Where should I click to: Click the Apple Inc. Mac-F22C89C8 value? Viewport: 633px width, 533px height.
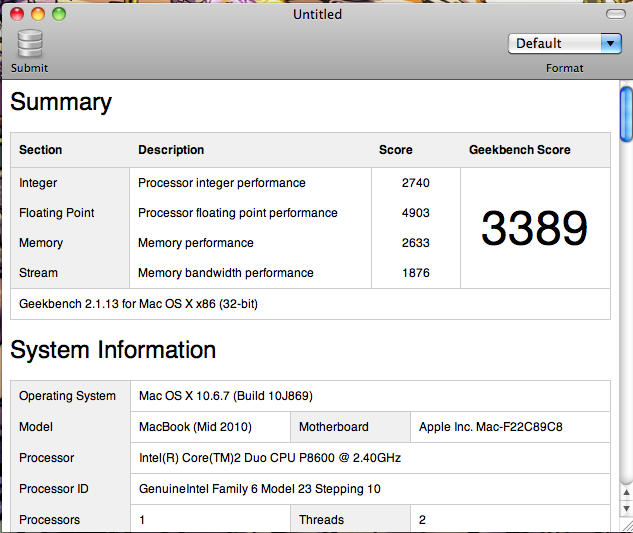pos(490,427)
